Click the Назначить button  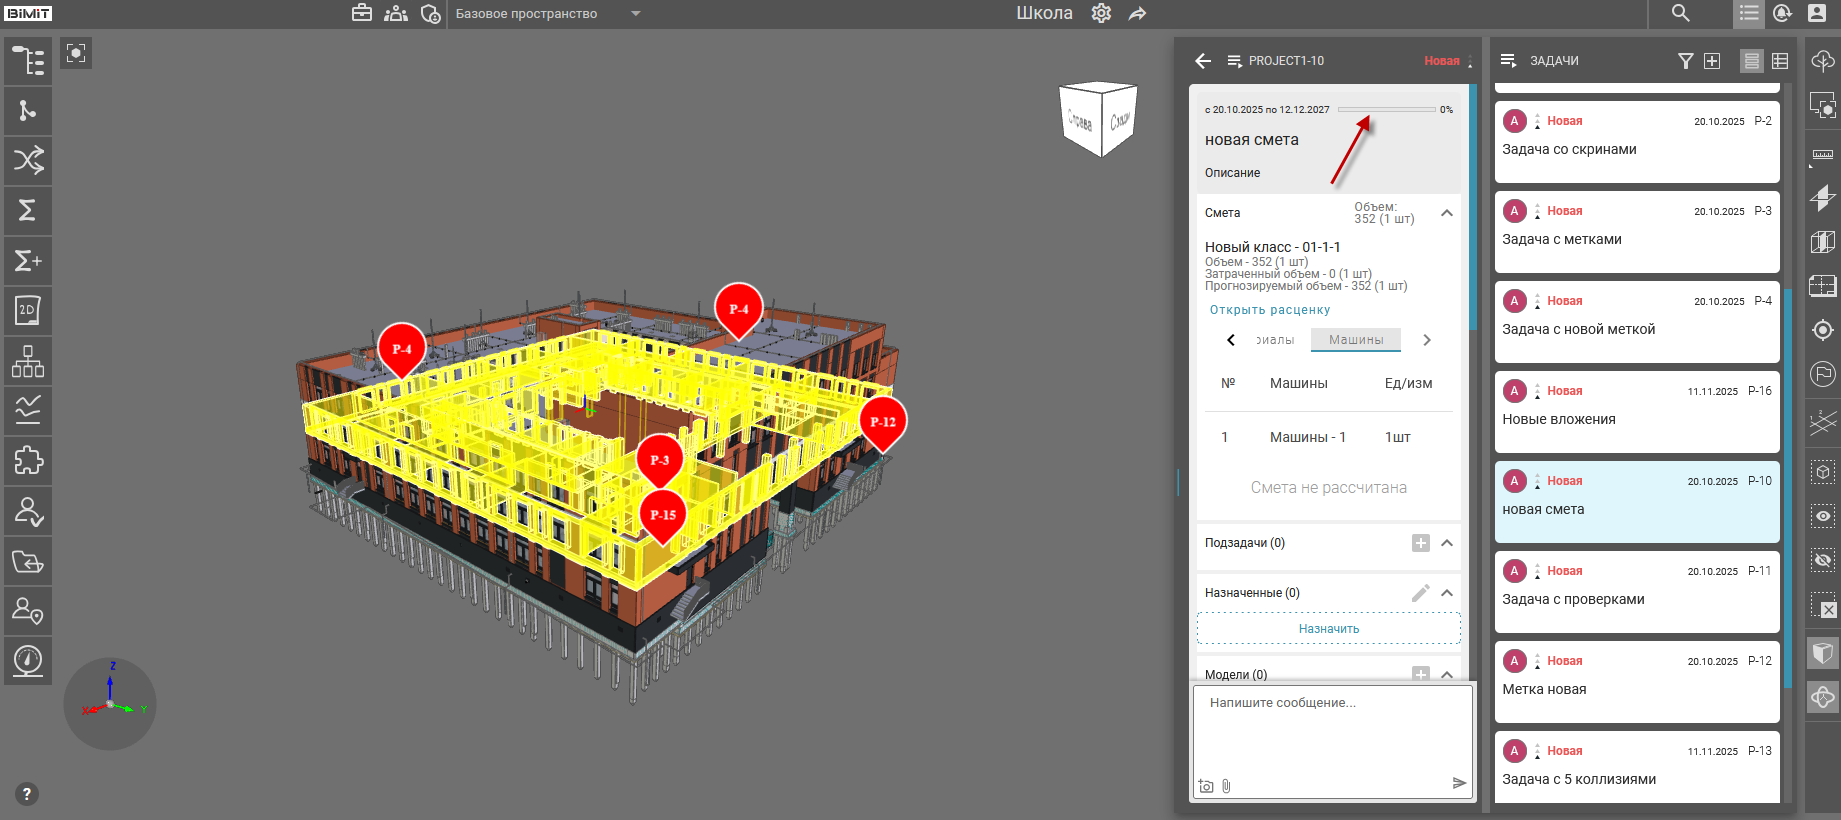click(1328, 629)
